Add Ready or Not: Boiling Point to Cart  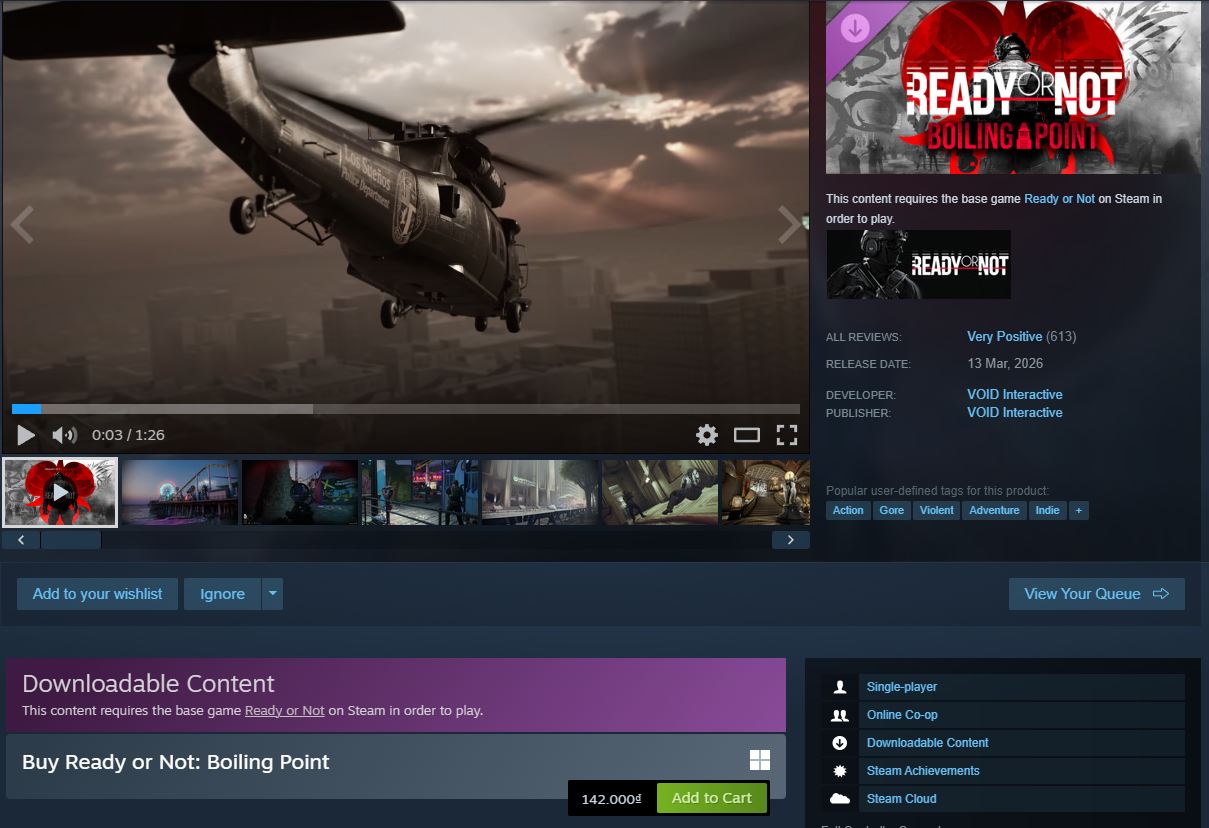point(712,798)
